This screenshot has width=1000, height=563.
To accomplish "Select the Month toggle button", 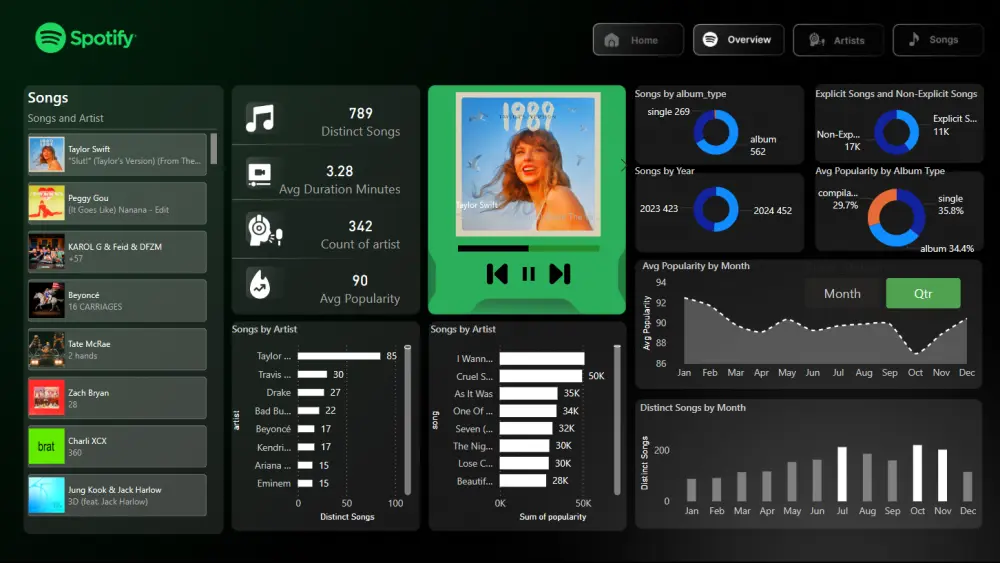I will click(x=842, y=294).
